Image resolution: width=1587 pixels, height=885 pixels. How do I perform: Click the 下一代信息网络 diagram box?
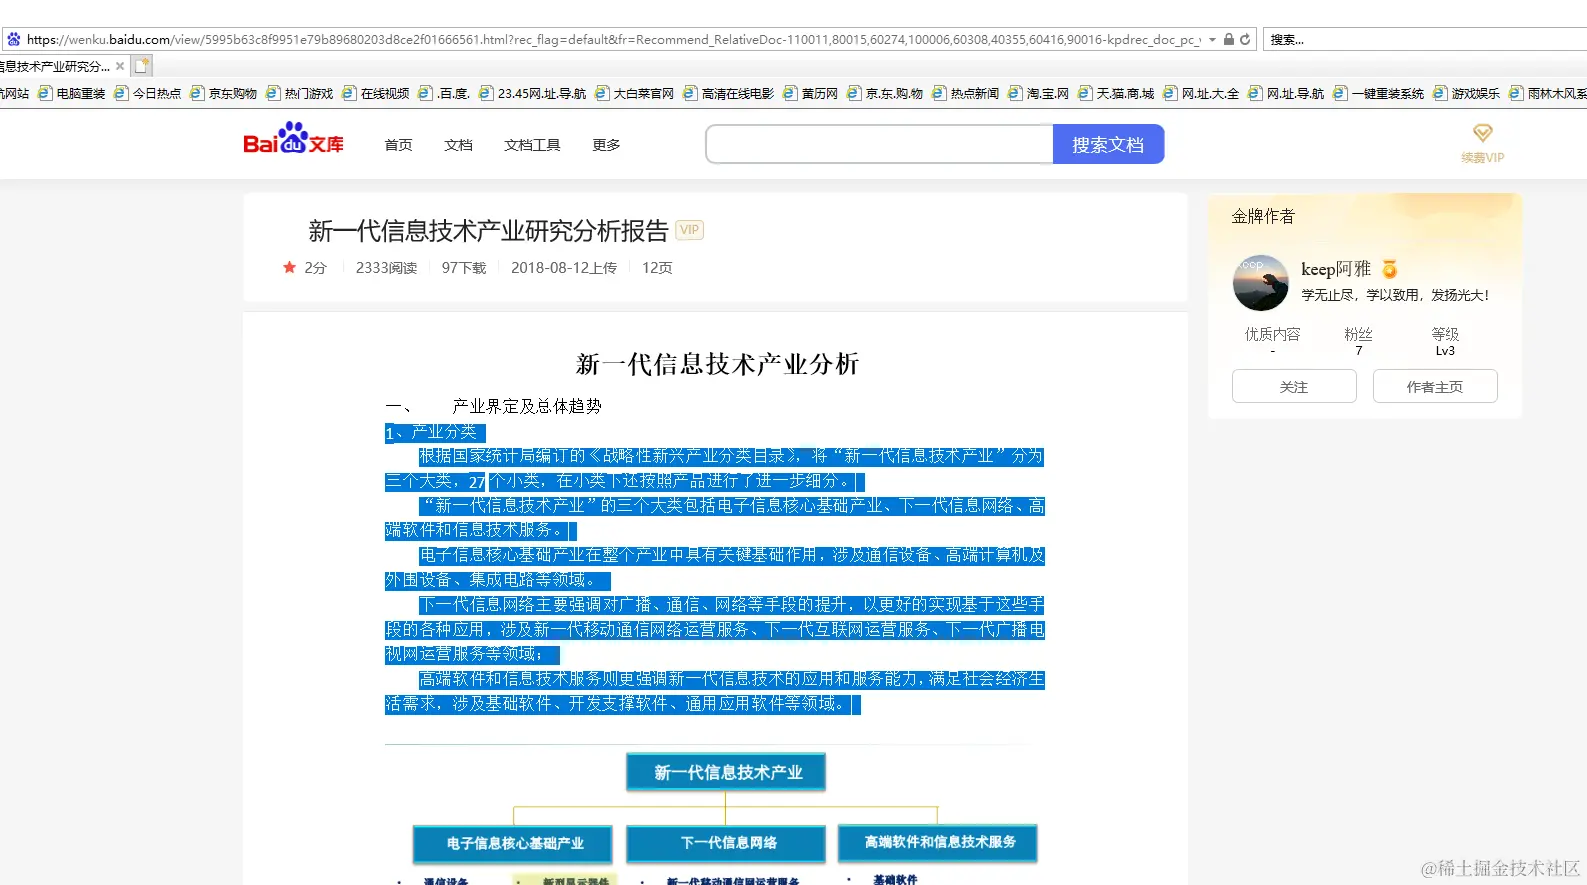(727, 843)
